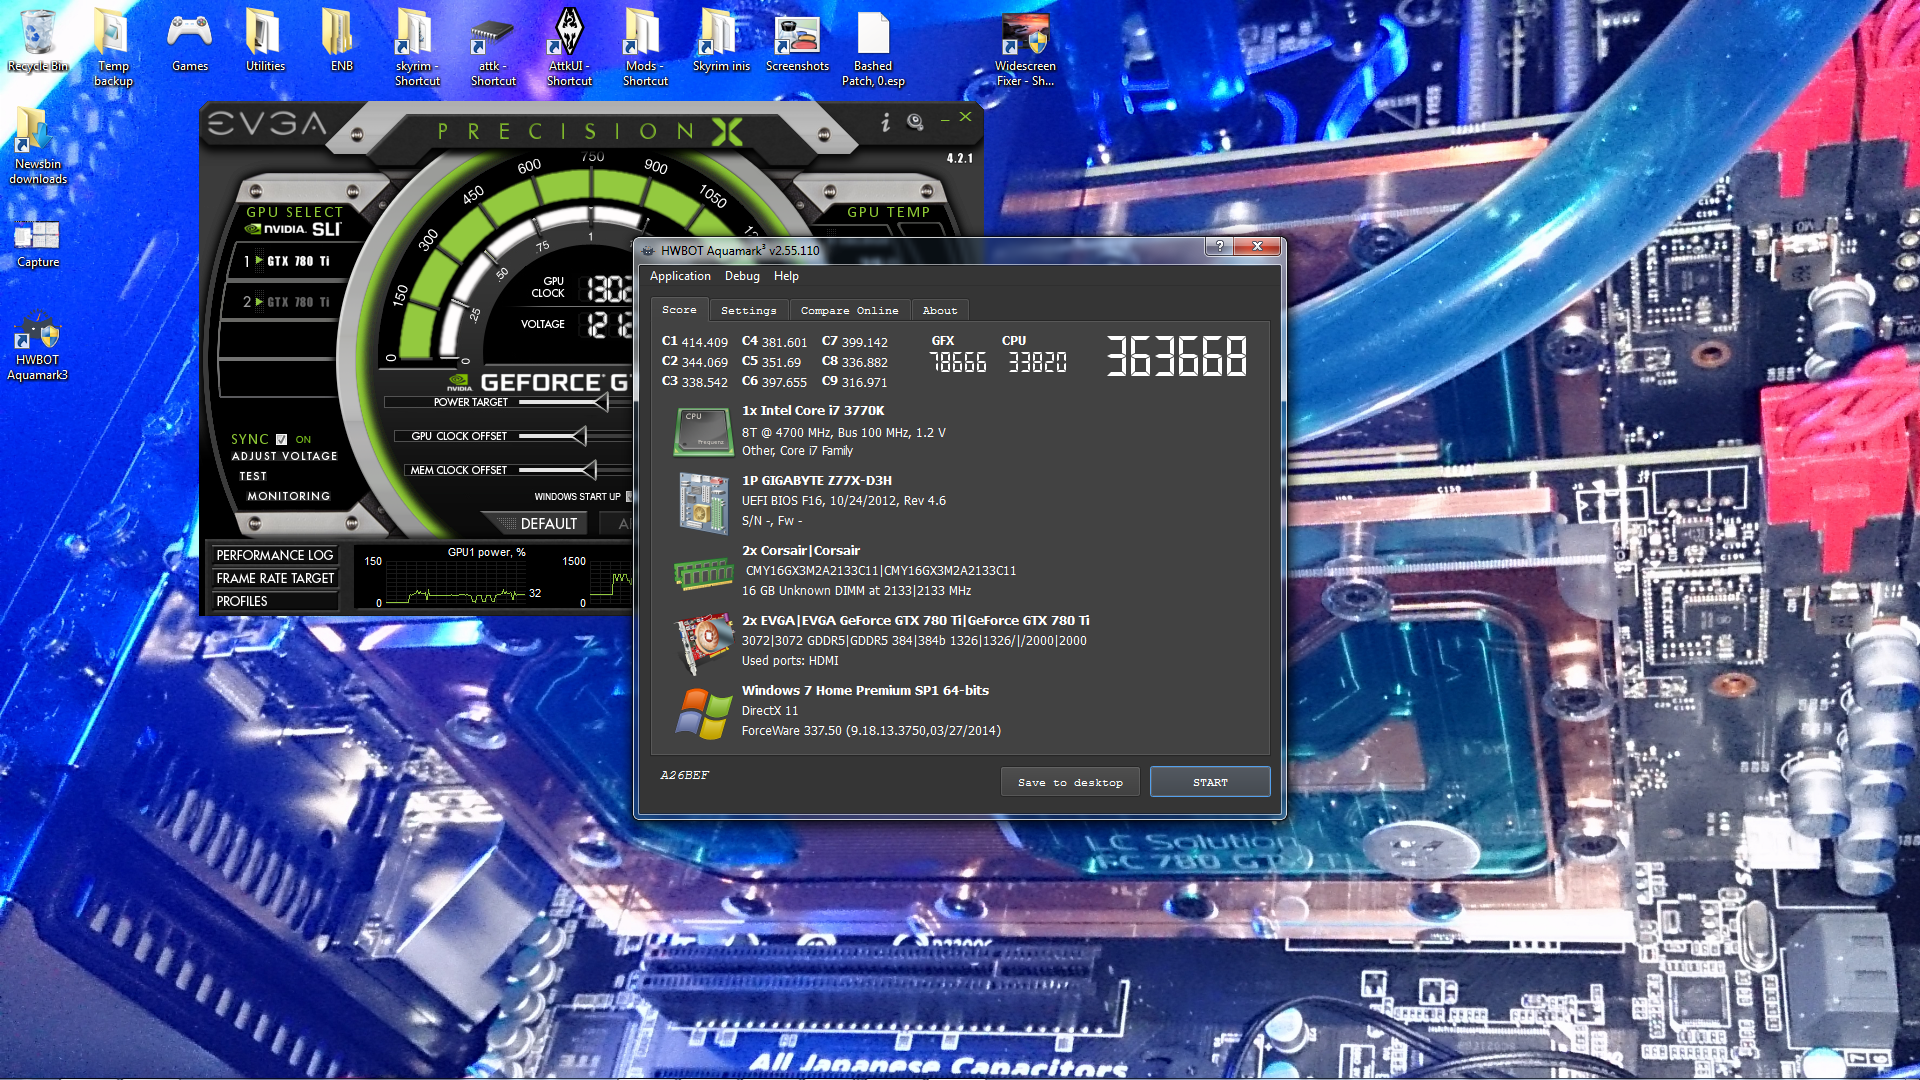The width and height of the screenshot is (1920, 1080).
Task: Click the motherboard icon in Aquamark results
Action: point(703,503)
